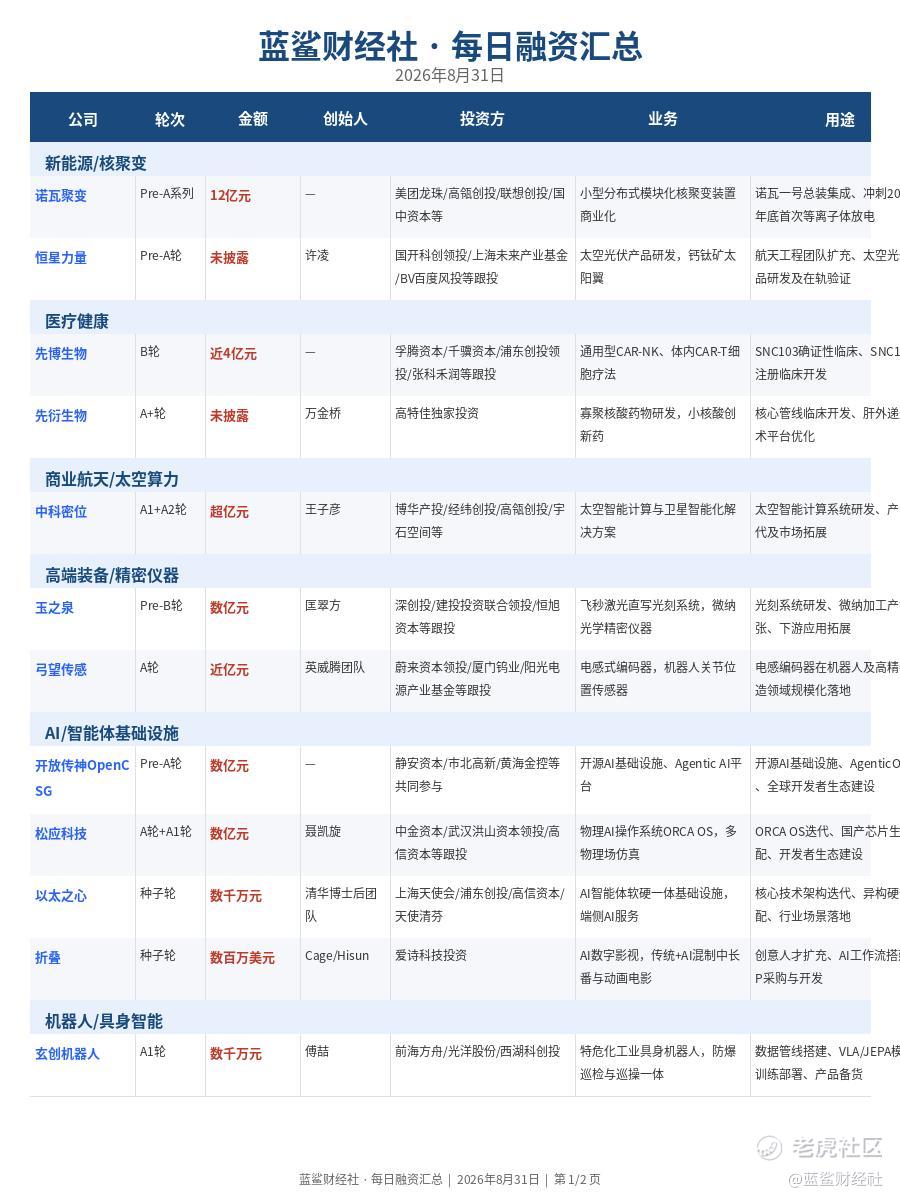
Task: Click the 玉之泉 company link
Action: pyautogui.click(x=55, y=608)
